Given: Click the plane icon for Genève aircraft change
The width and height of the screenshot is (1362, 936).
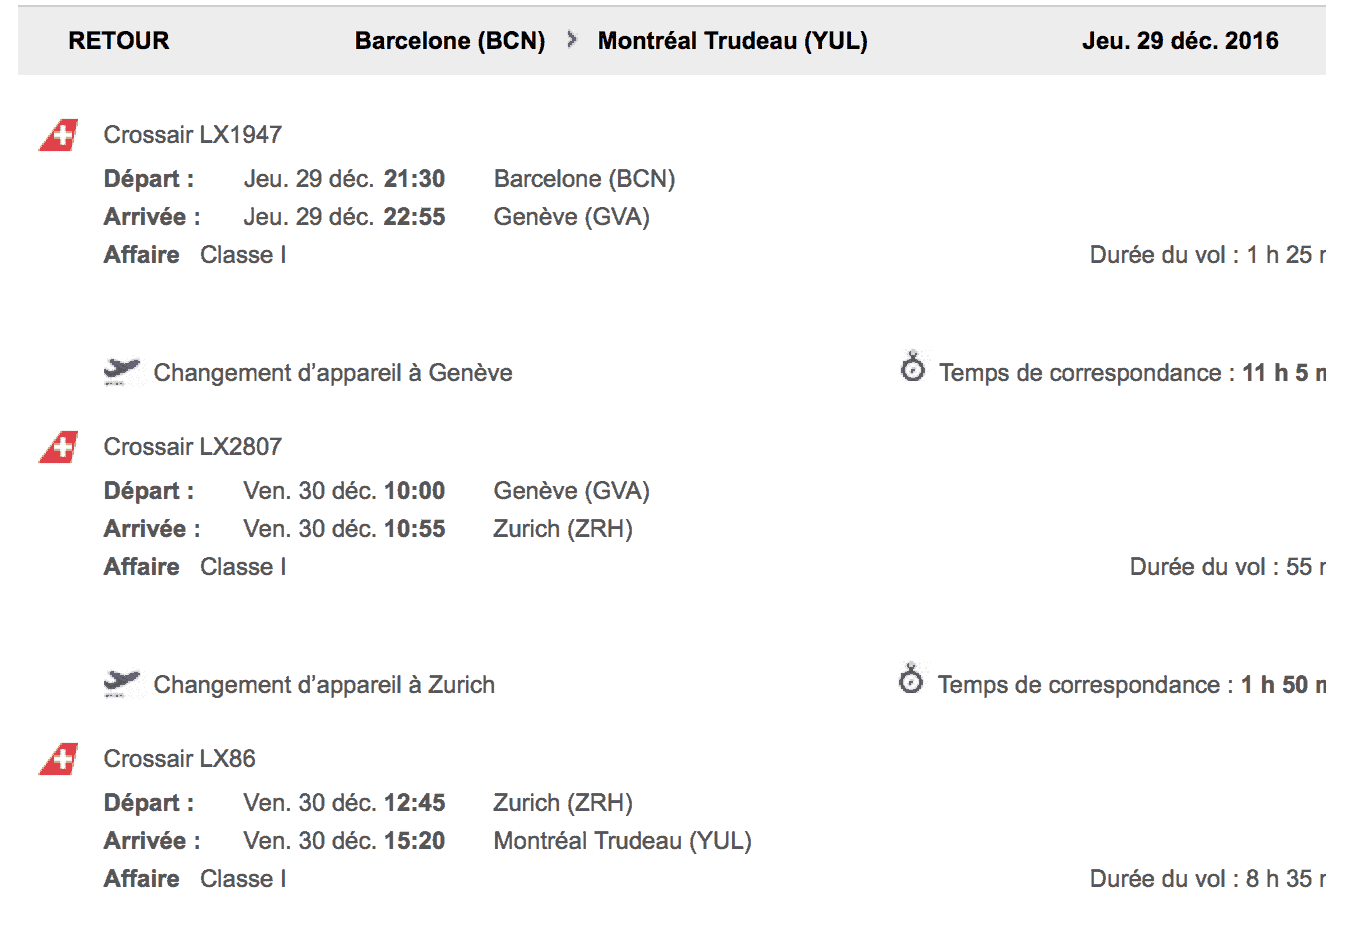Looking at the screenshot, I should pos(122,372).
